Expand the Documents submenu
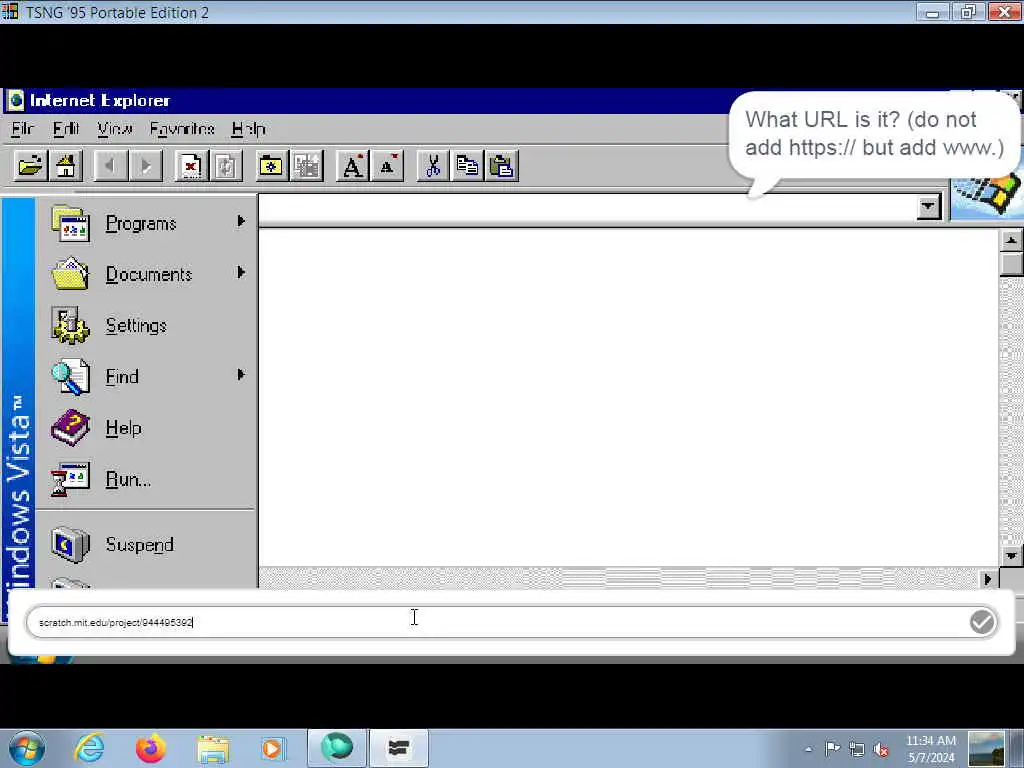Image resolution: width=1024 pixels, height=768 pixels. pos(148,274)
